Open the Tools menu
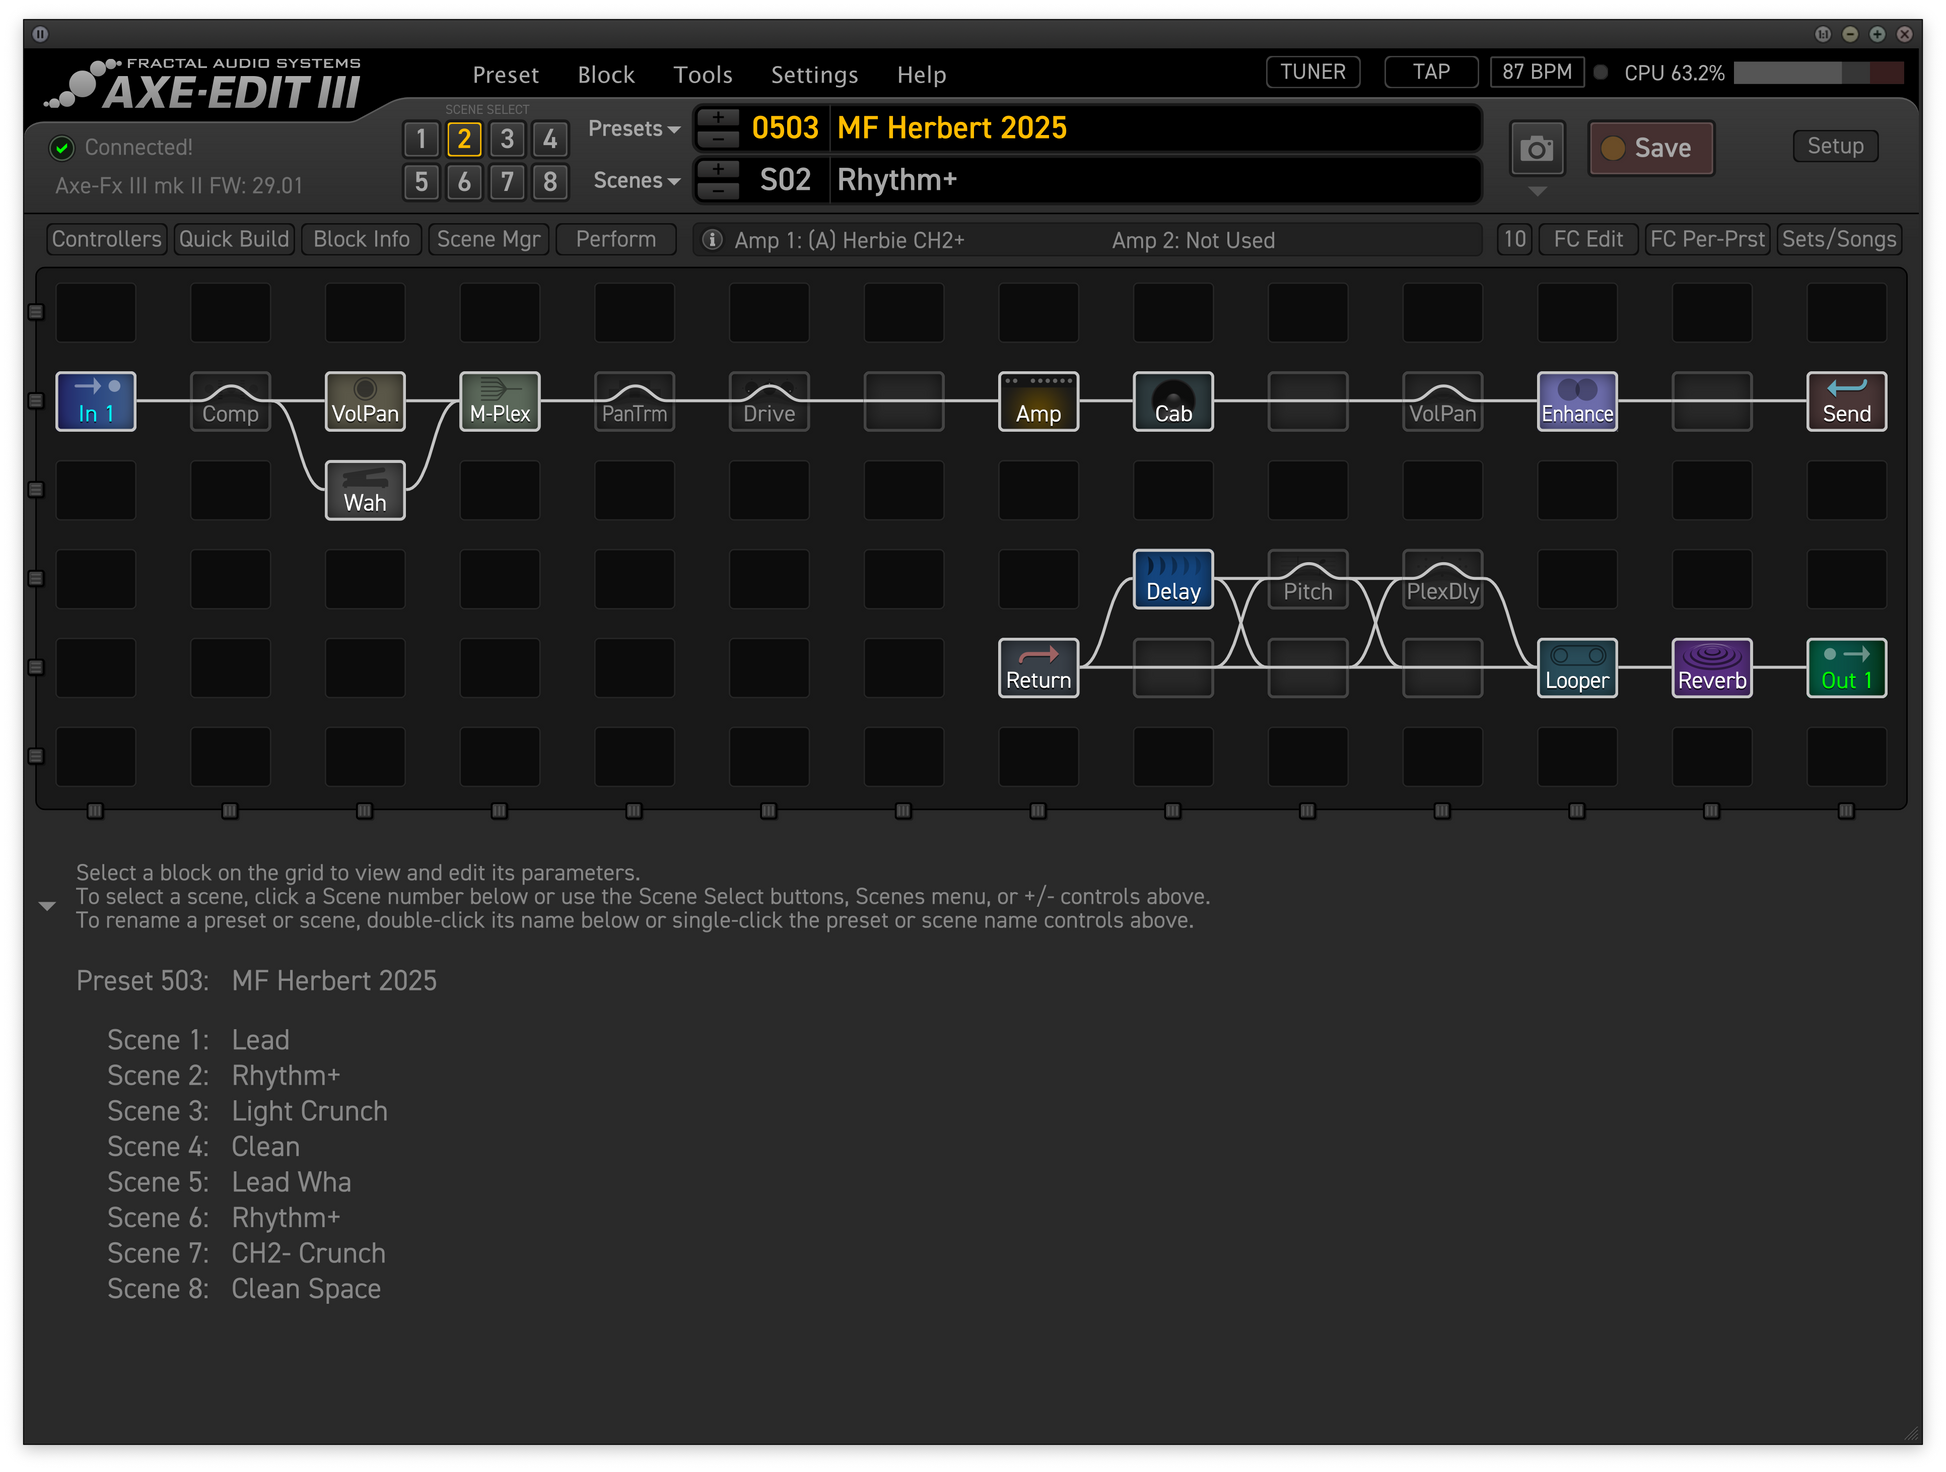The image size is (1946, 1472). pos(702,75)
